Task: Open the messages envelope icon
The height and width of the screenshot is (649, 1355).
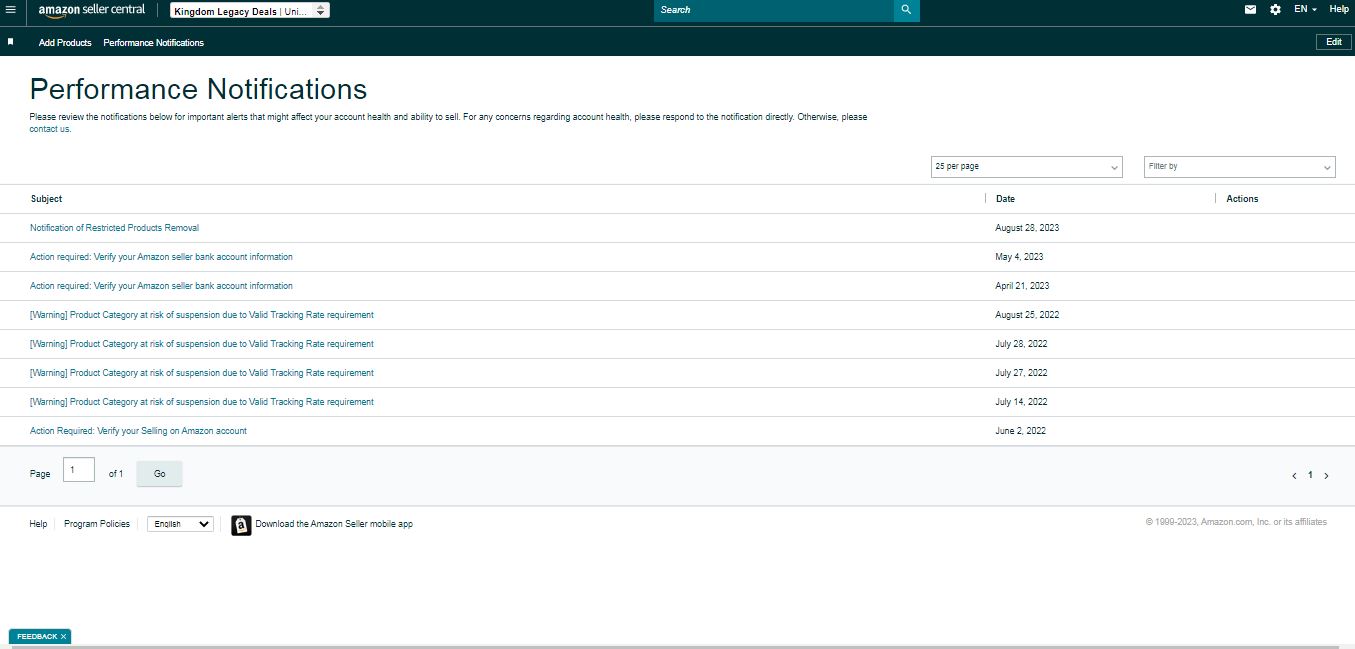Action: [1250, 9]
